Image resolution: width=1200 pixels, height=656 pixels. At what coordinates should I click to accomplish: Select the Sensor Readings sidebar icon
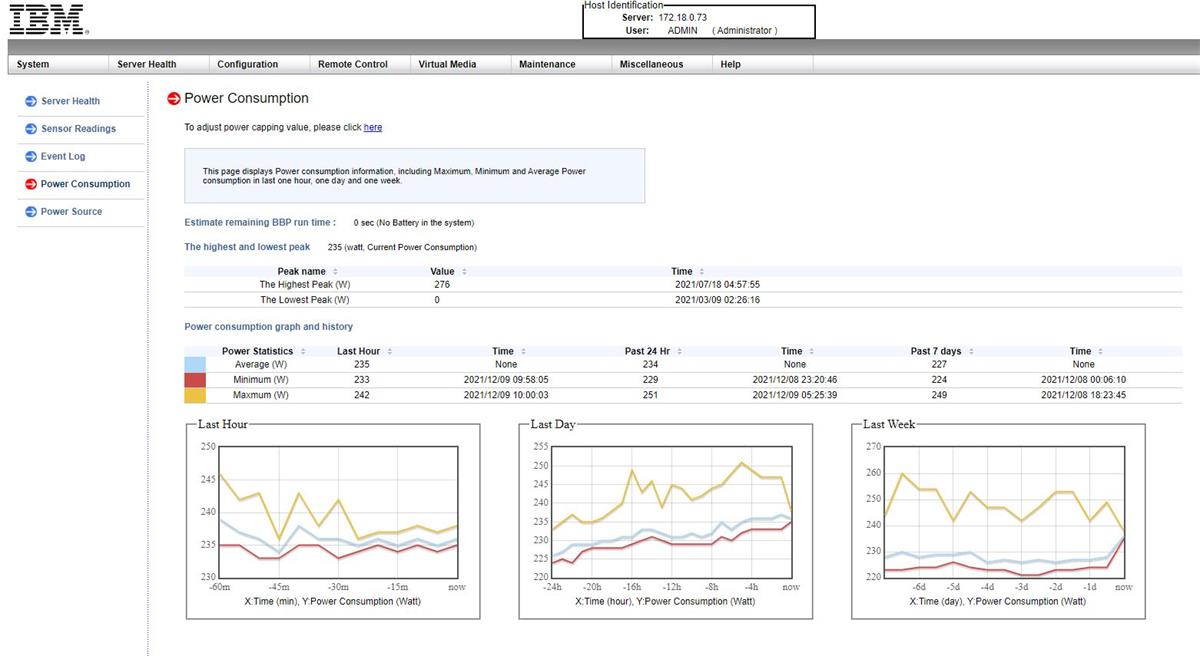[x=30, y=129]
